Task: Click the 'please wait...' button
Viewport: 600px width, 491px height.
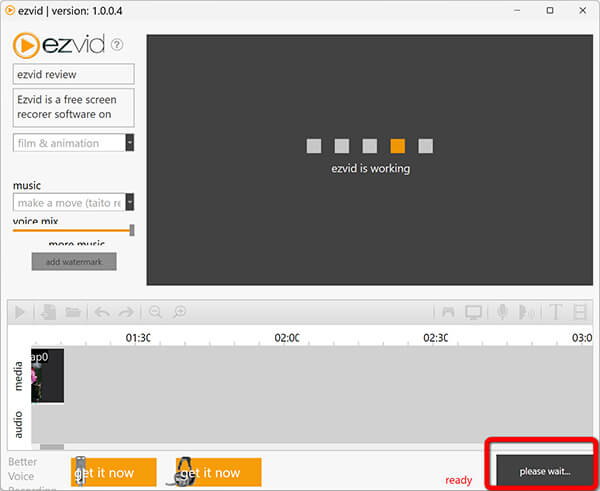Action: (545, 471)
